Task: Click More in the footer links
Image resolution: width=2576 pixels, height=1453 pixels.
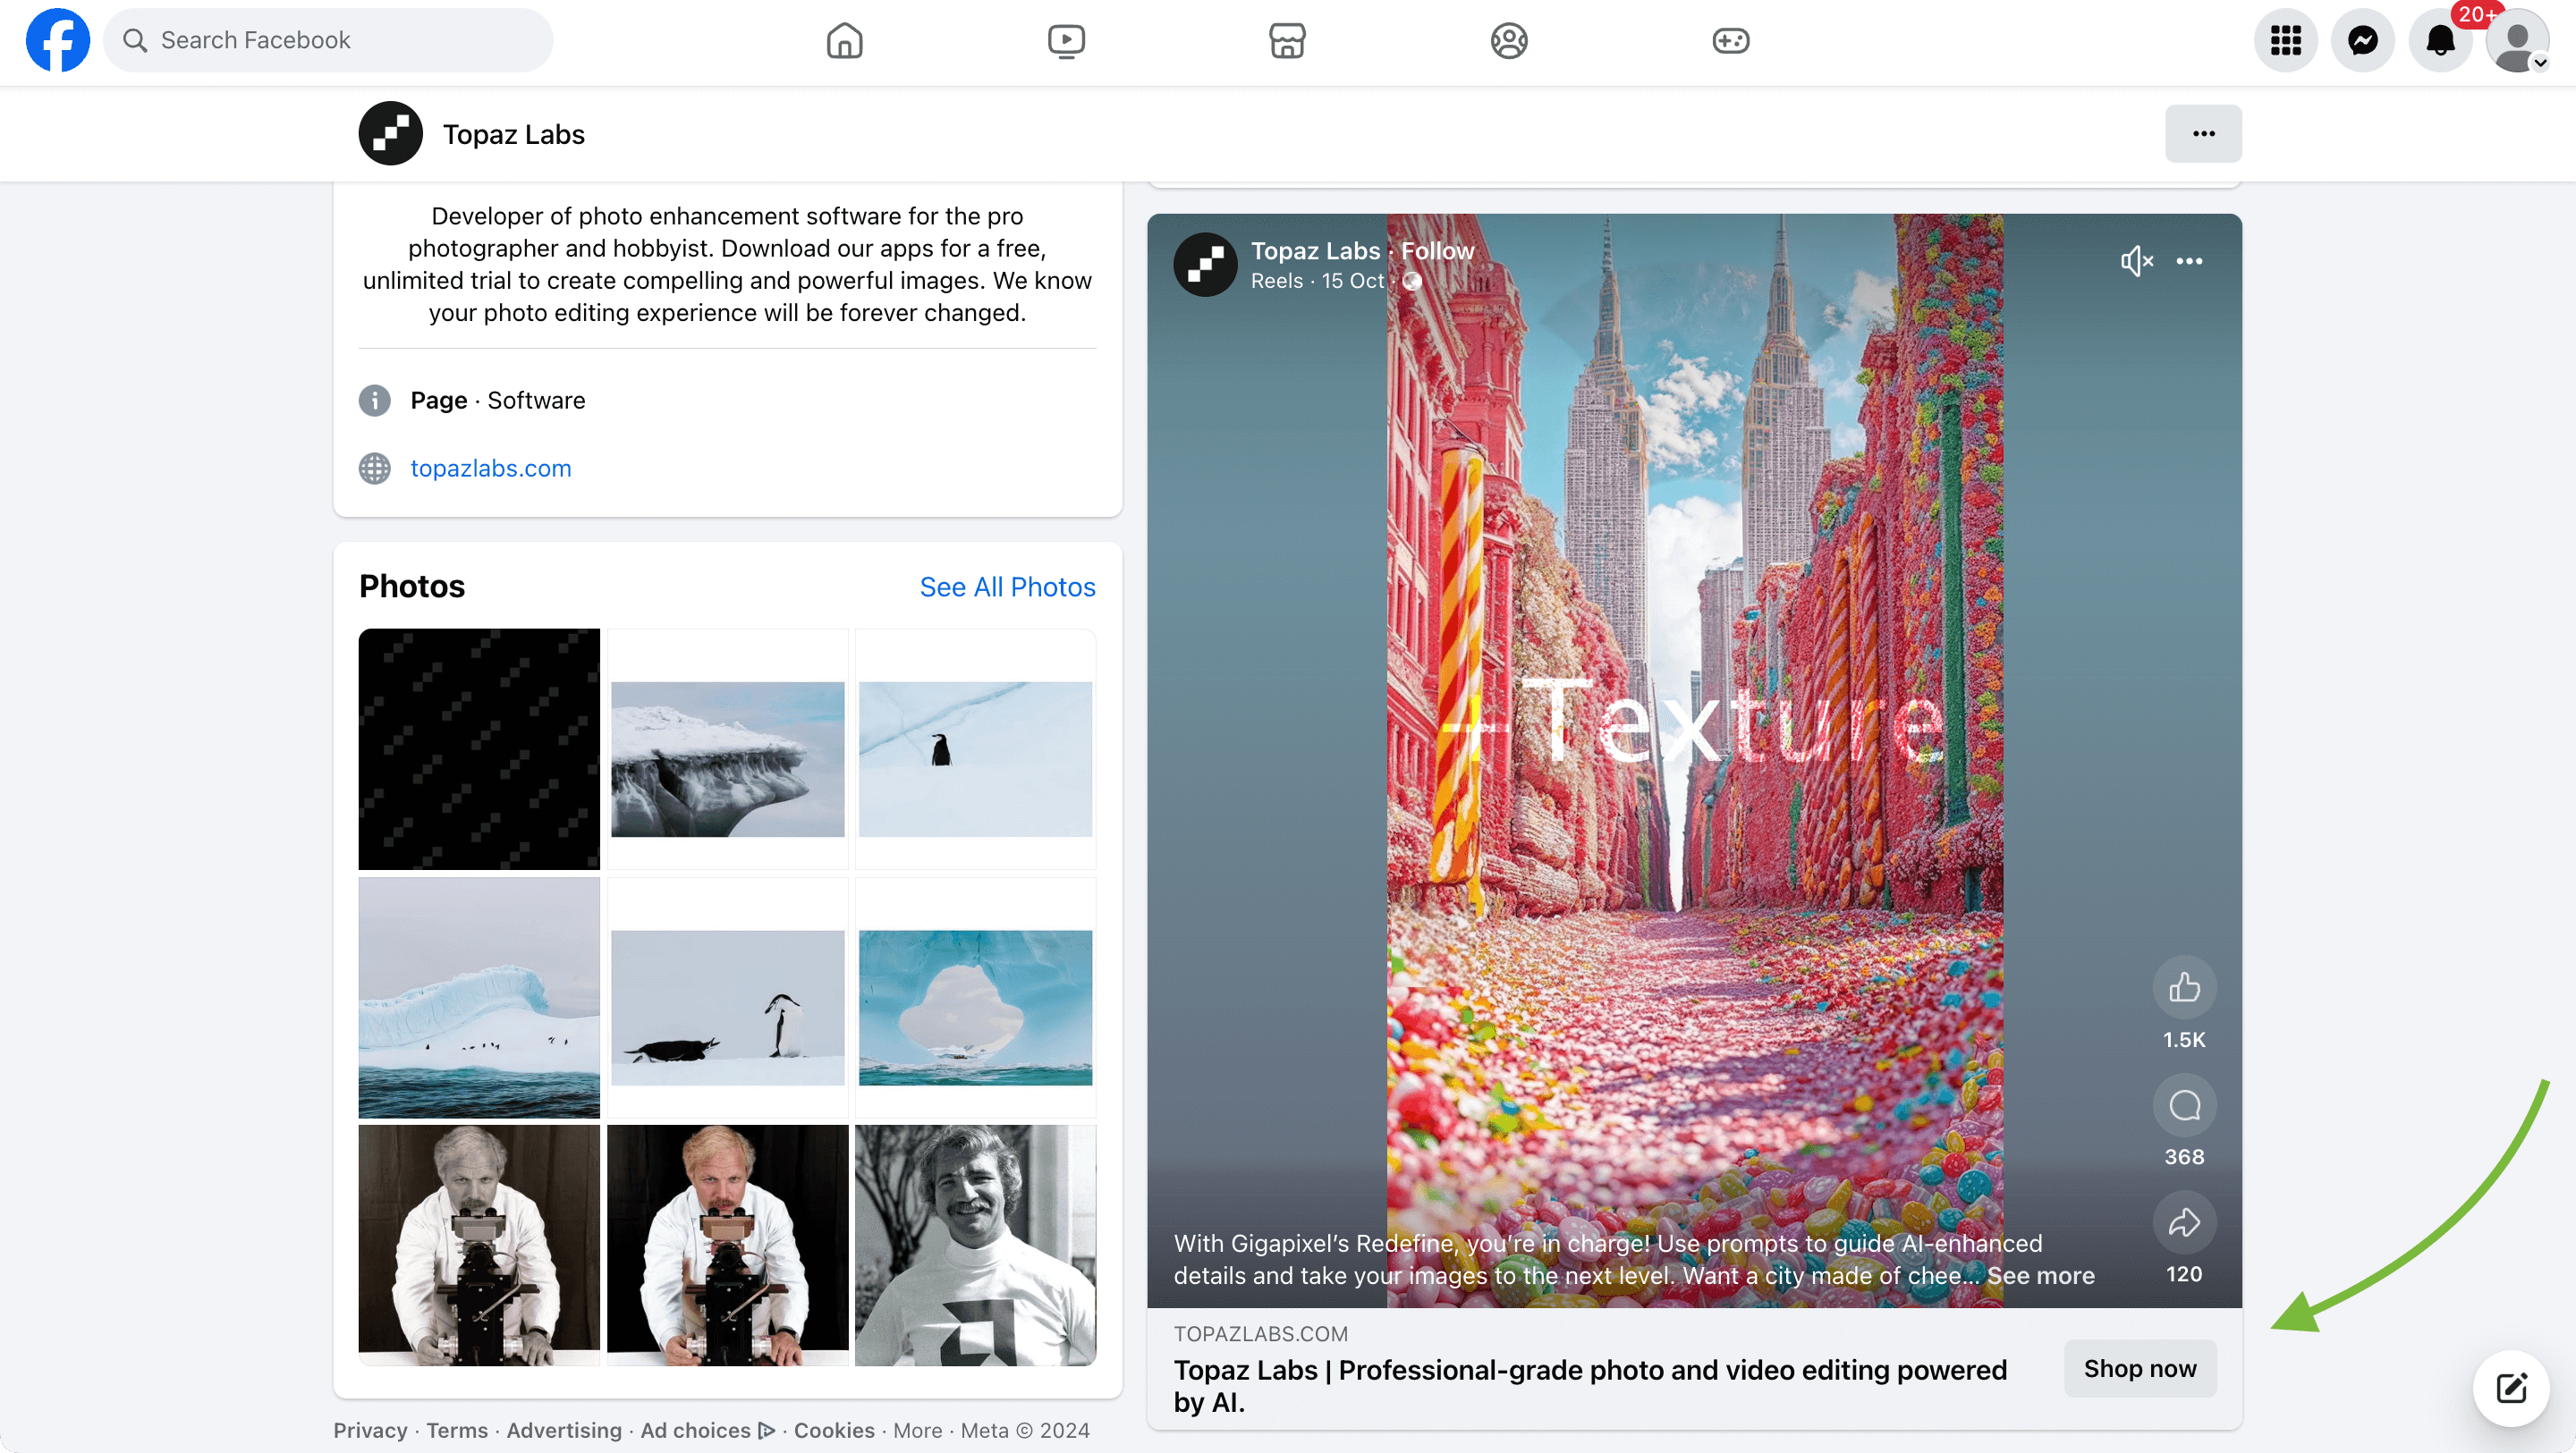Action: [917, 1430]
